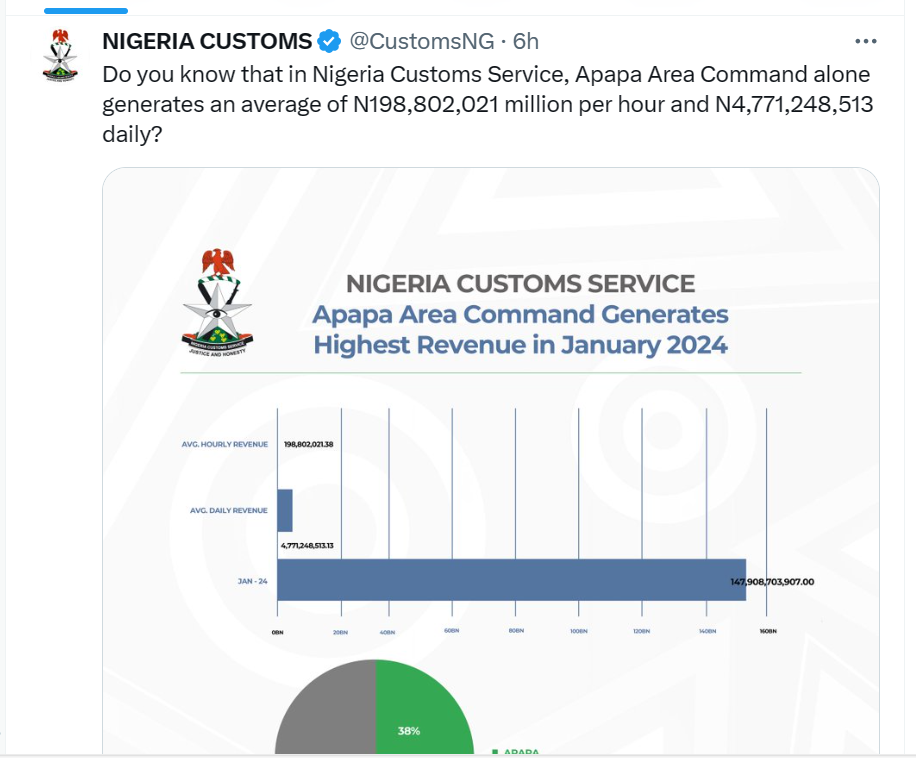The height and width of the screenshot is (758, 916).
Task: Open the @CustomsNG handle link
Action: click(x=421, y=42)
